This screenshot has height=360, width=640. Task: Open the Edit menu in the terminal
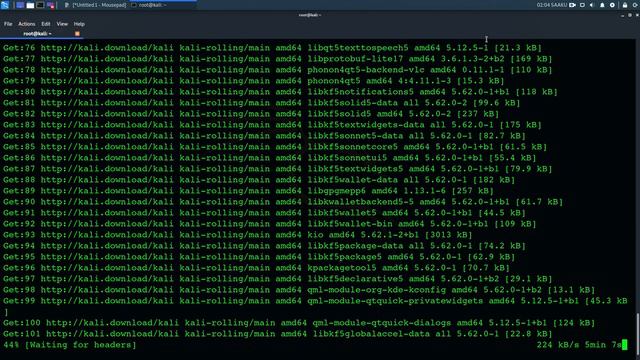coord(46,24)
